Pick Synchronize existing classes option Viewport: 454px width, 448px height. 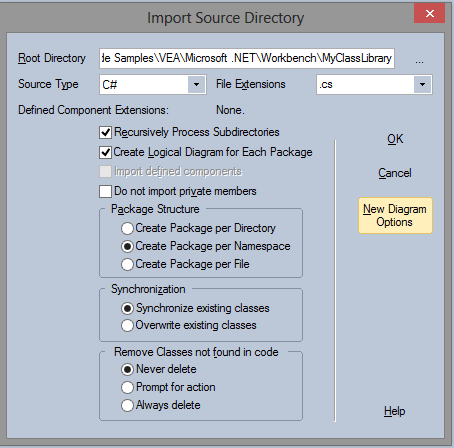[127, 308]
